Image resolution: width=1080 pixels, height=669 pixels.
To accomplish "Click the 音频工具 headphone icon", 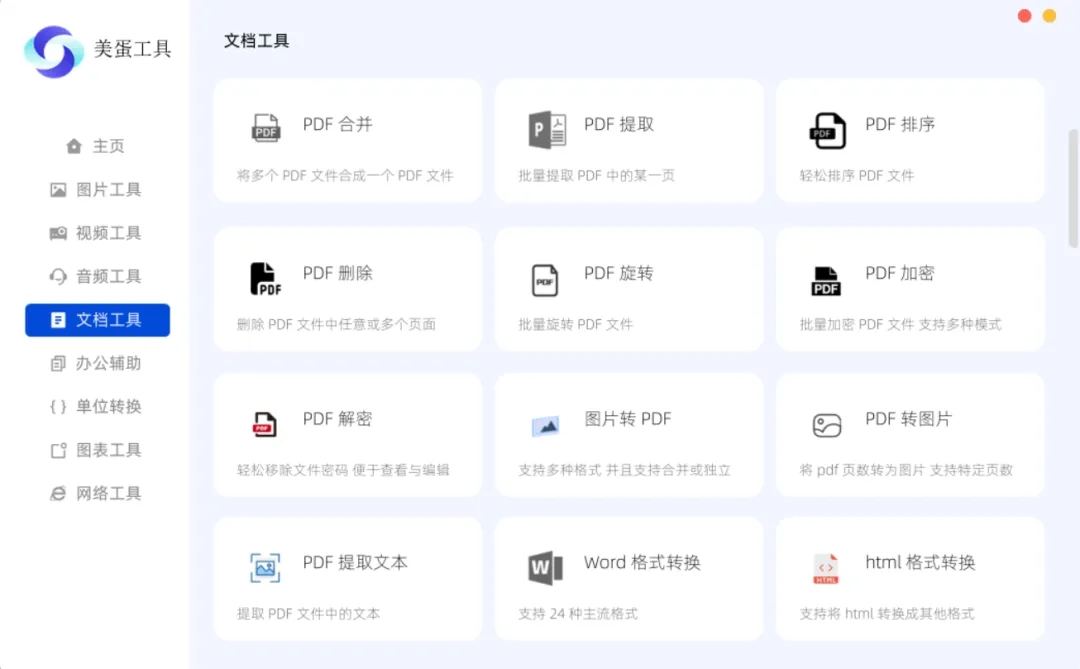I will coord(60,276).
